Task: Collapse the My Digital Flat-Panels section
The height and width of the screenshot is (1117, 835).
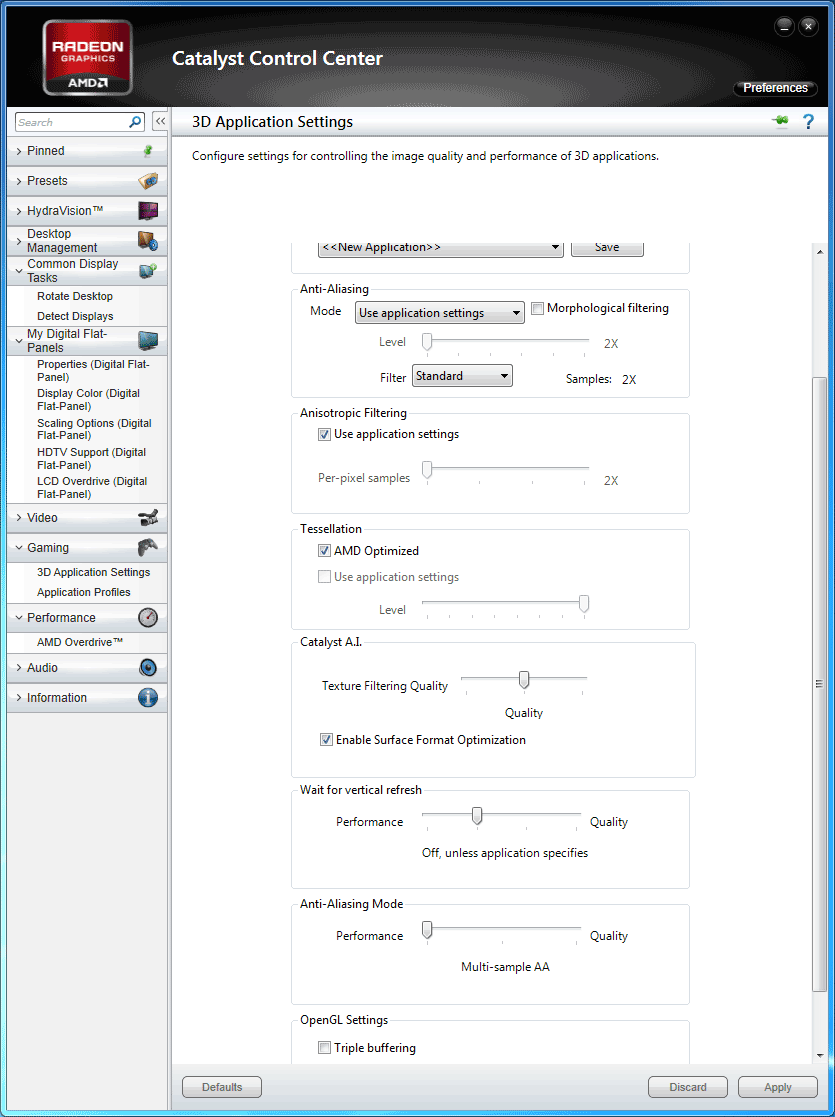Action: [x=19, y=341]
